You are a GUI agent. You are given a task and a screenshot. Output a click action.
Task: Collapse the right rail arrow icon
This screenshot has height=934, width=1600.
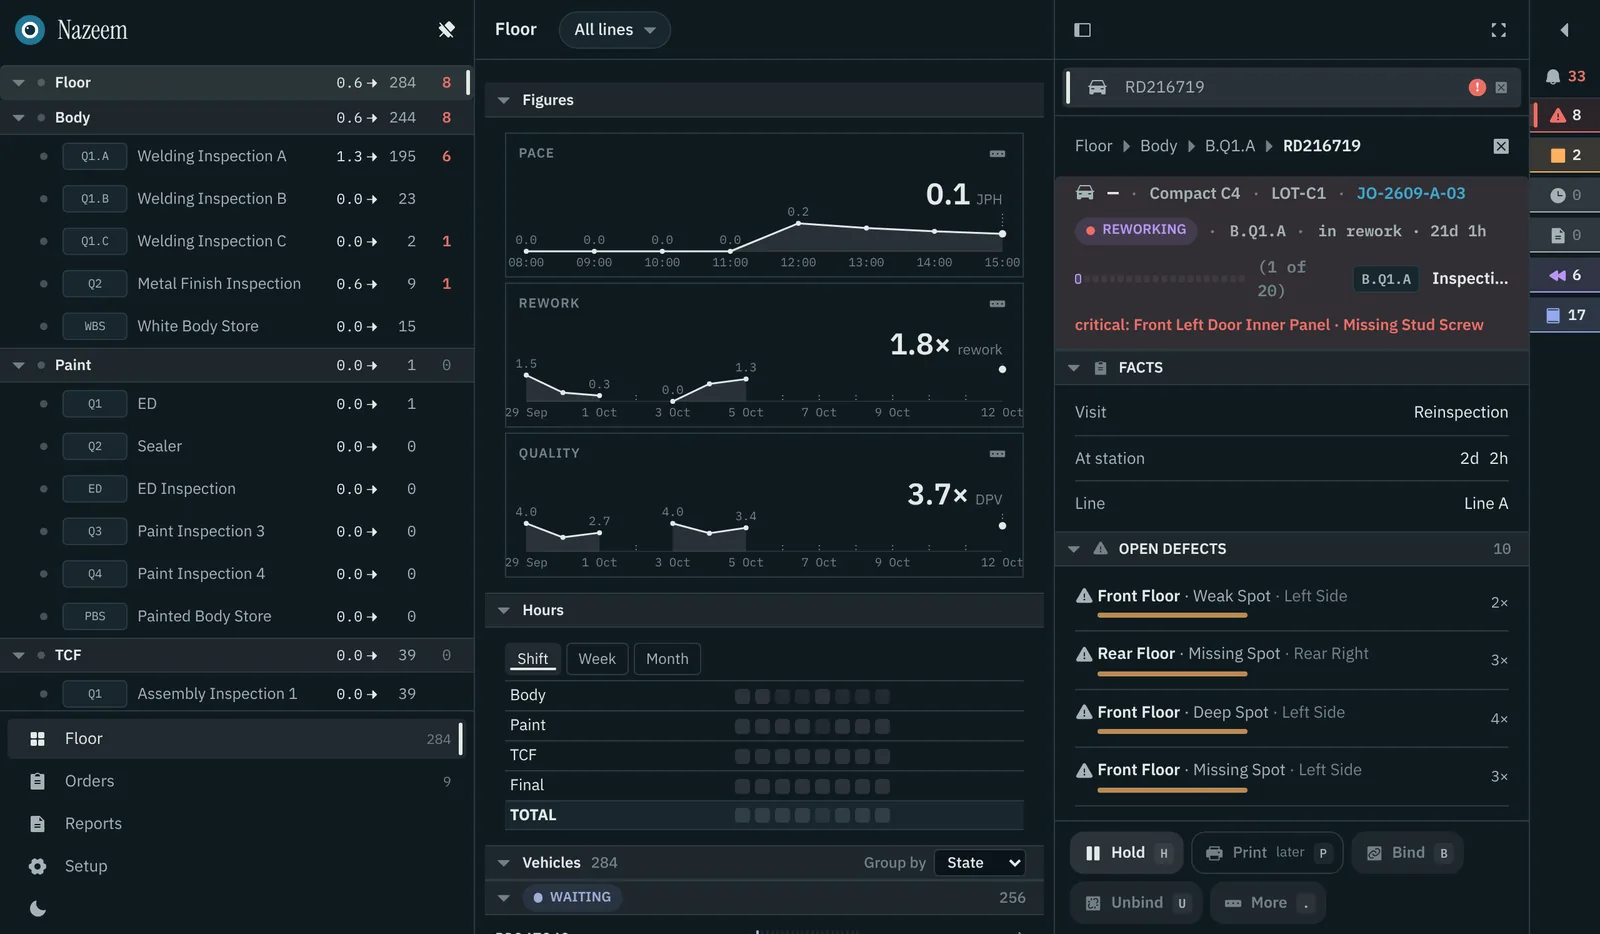point(1564,30)
